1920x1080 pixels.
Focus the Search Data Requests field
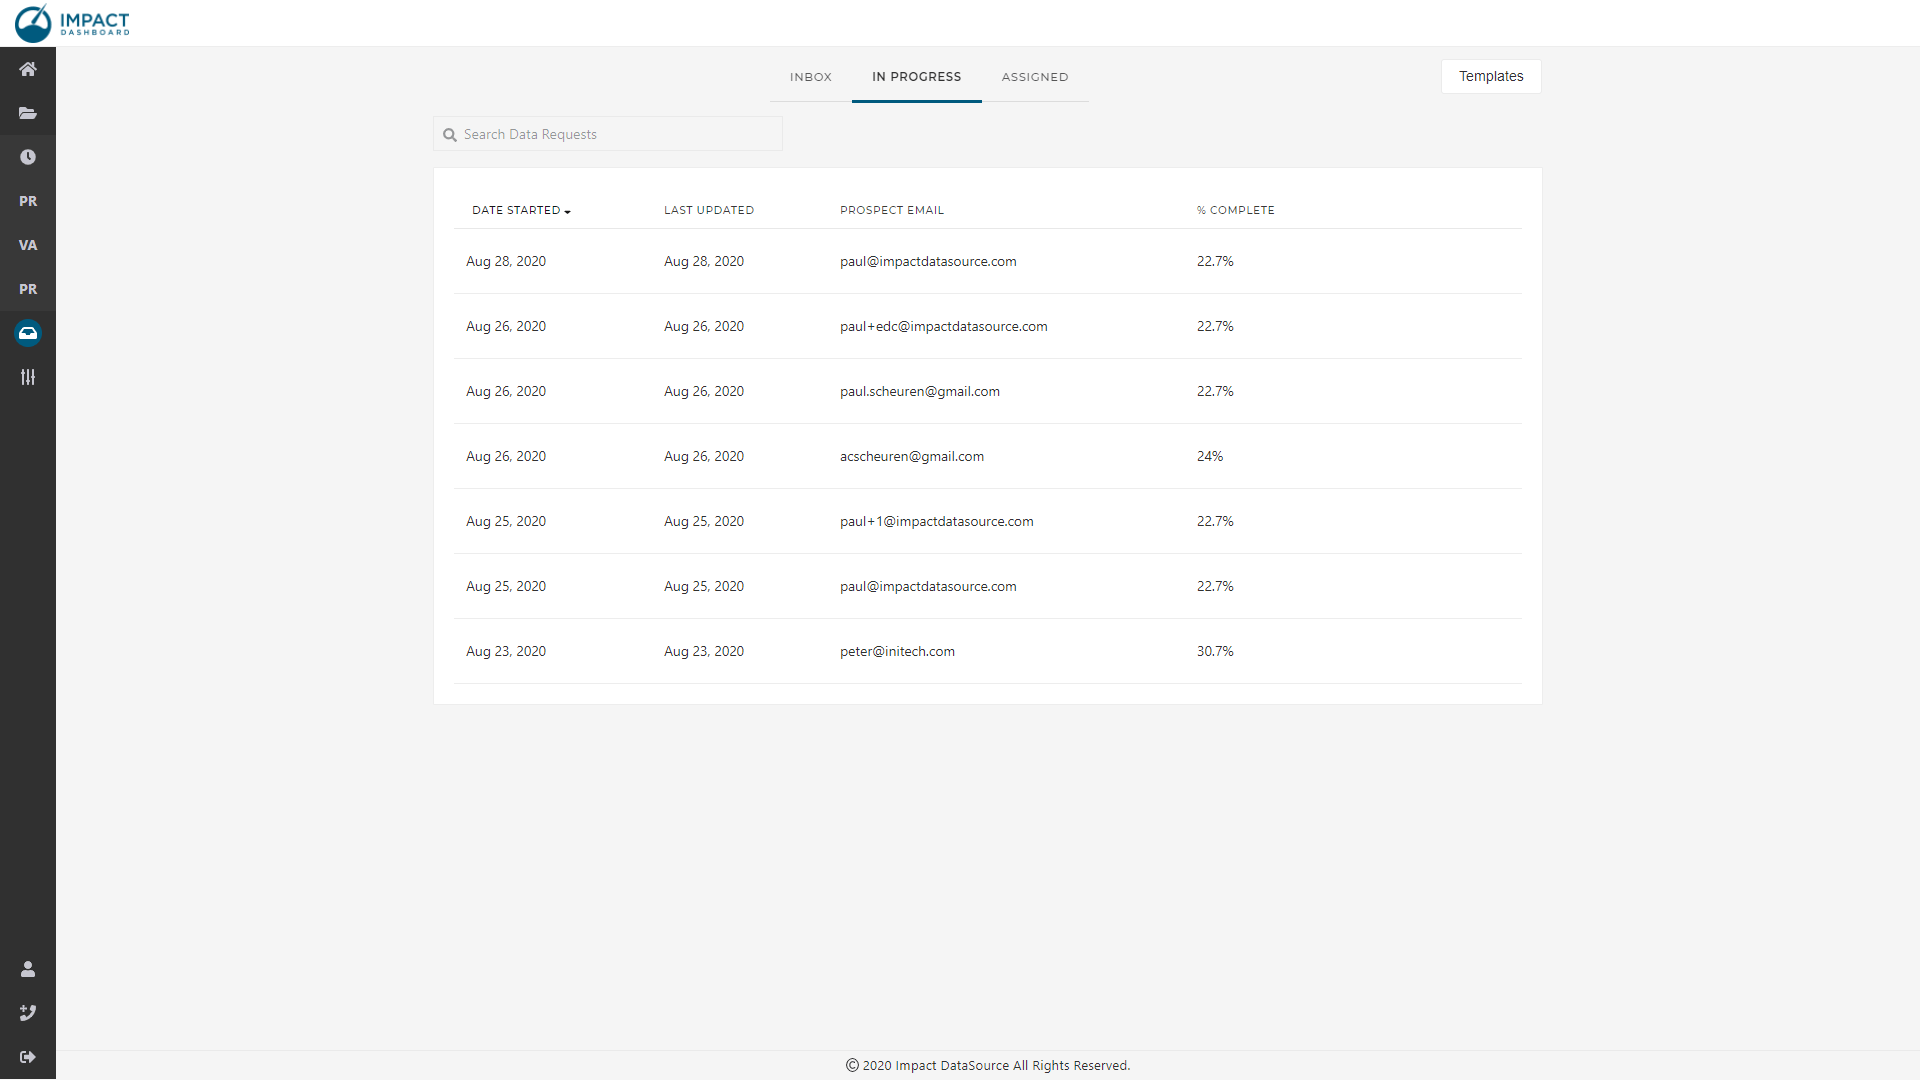[615, 134]
